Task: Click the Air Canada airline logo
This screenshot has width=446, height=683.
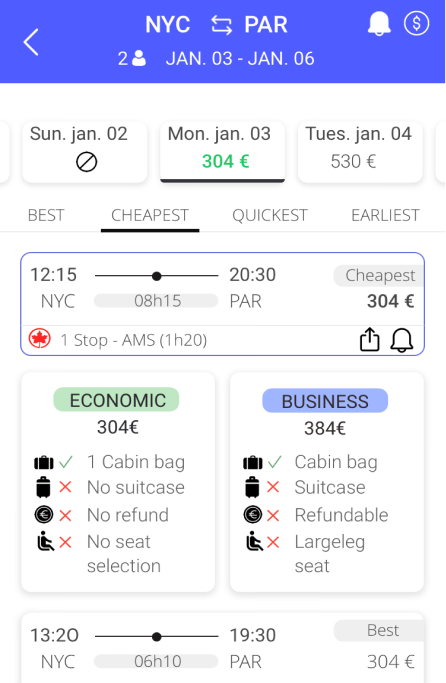Action: point(40,339)
